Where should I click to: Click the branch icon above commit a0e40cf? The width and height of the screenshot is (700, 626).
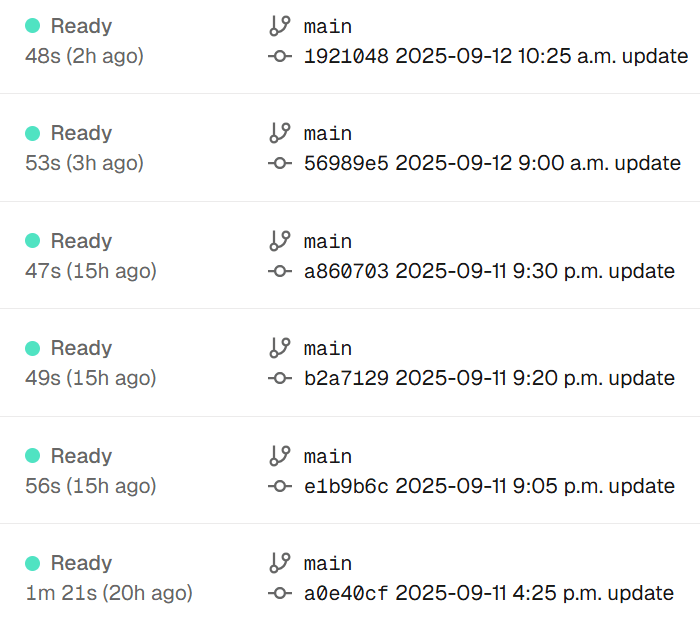pos(279,563)
